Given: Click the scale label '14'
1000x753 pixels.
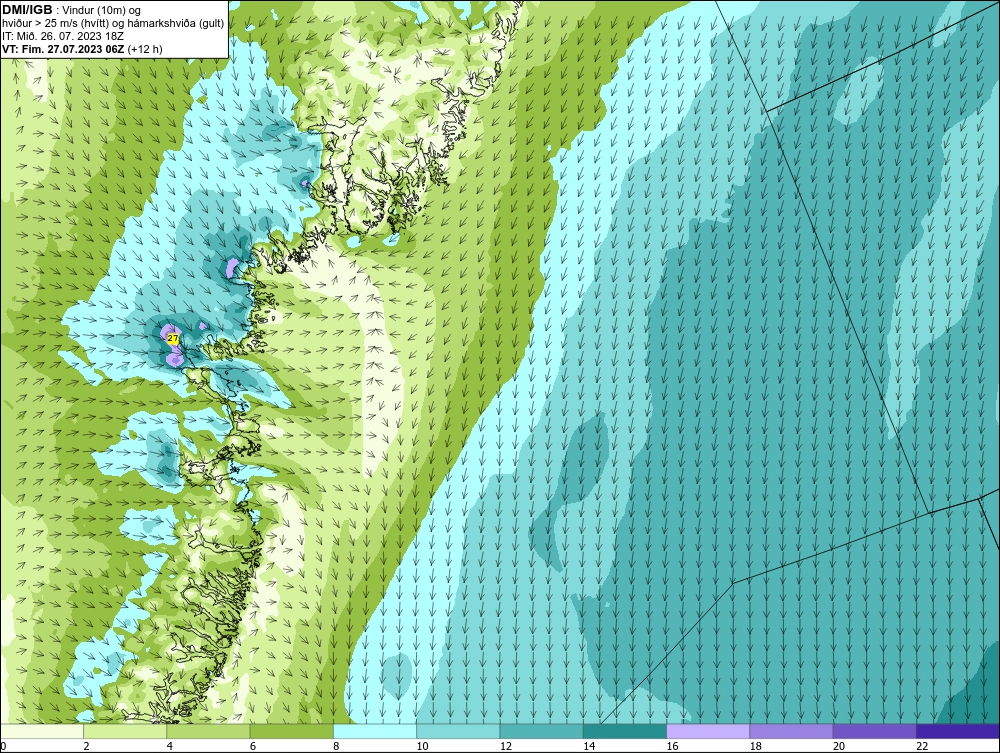Looking at the screenshot, I should click(x=589, y=747).
